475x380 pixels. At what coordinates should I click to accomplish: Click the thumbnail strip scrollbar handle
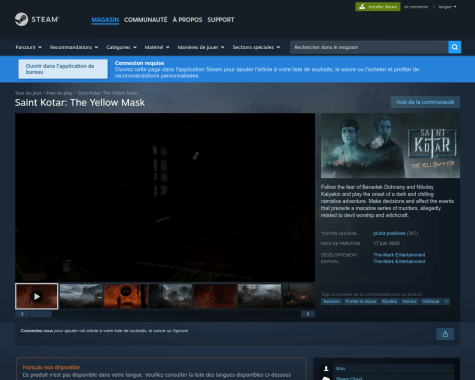[41, 314]
